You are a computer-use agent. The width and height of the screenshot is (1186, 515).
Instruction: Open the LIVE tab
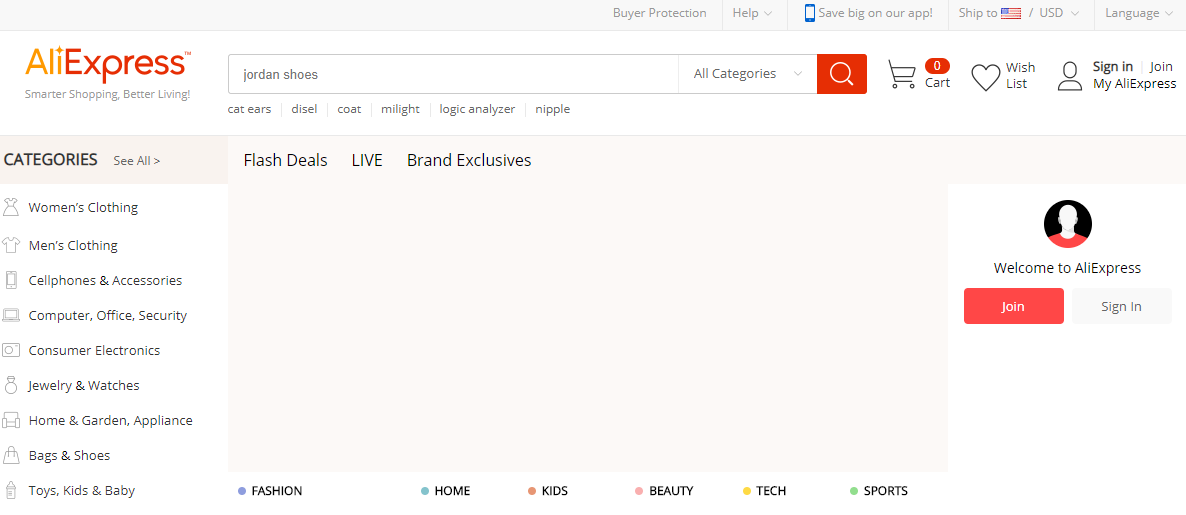point(367,160)
